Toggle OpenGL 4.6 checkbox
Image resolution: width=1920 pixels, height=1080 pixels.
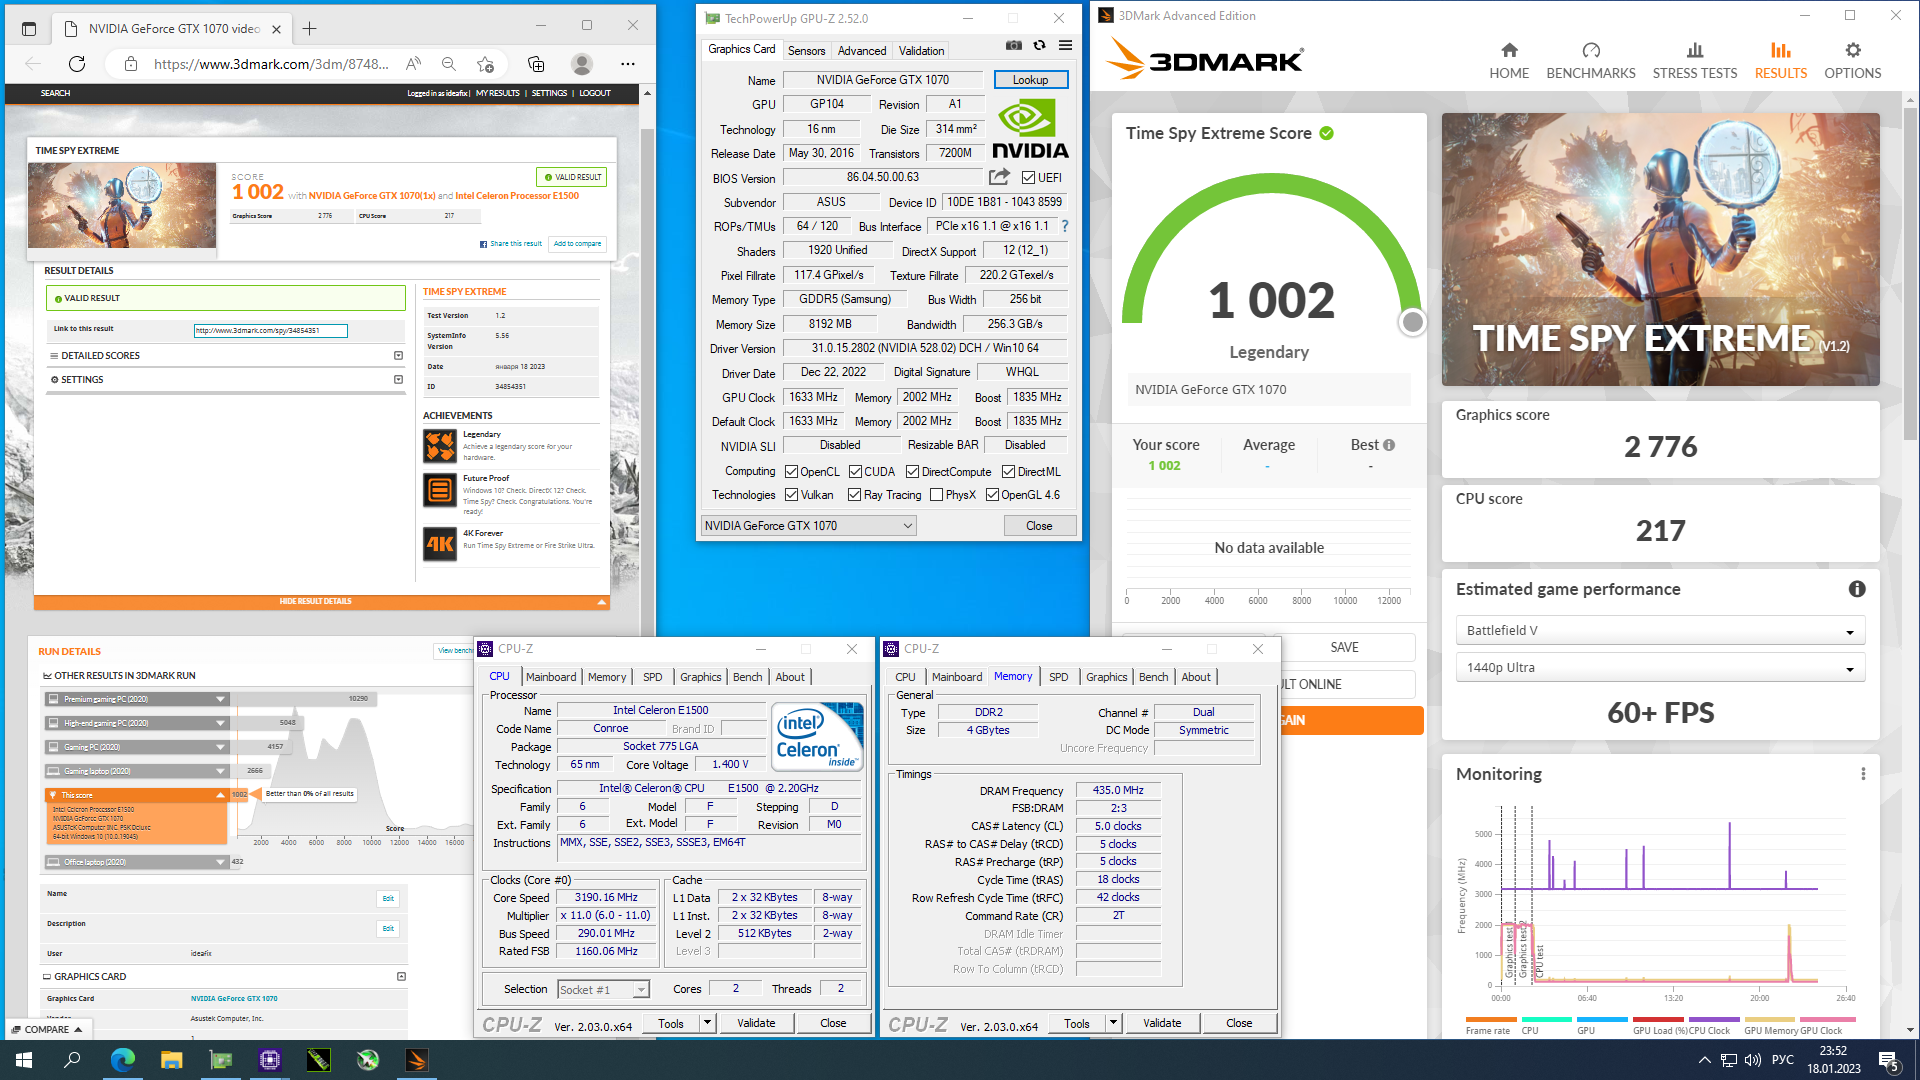[x=992, y=495]
